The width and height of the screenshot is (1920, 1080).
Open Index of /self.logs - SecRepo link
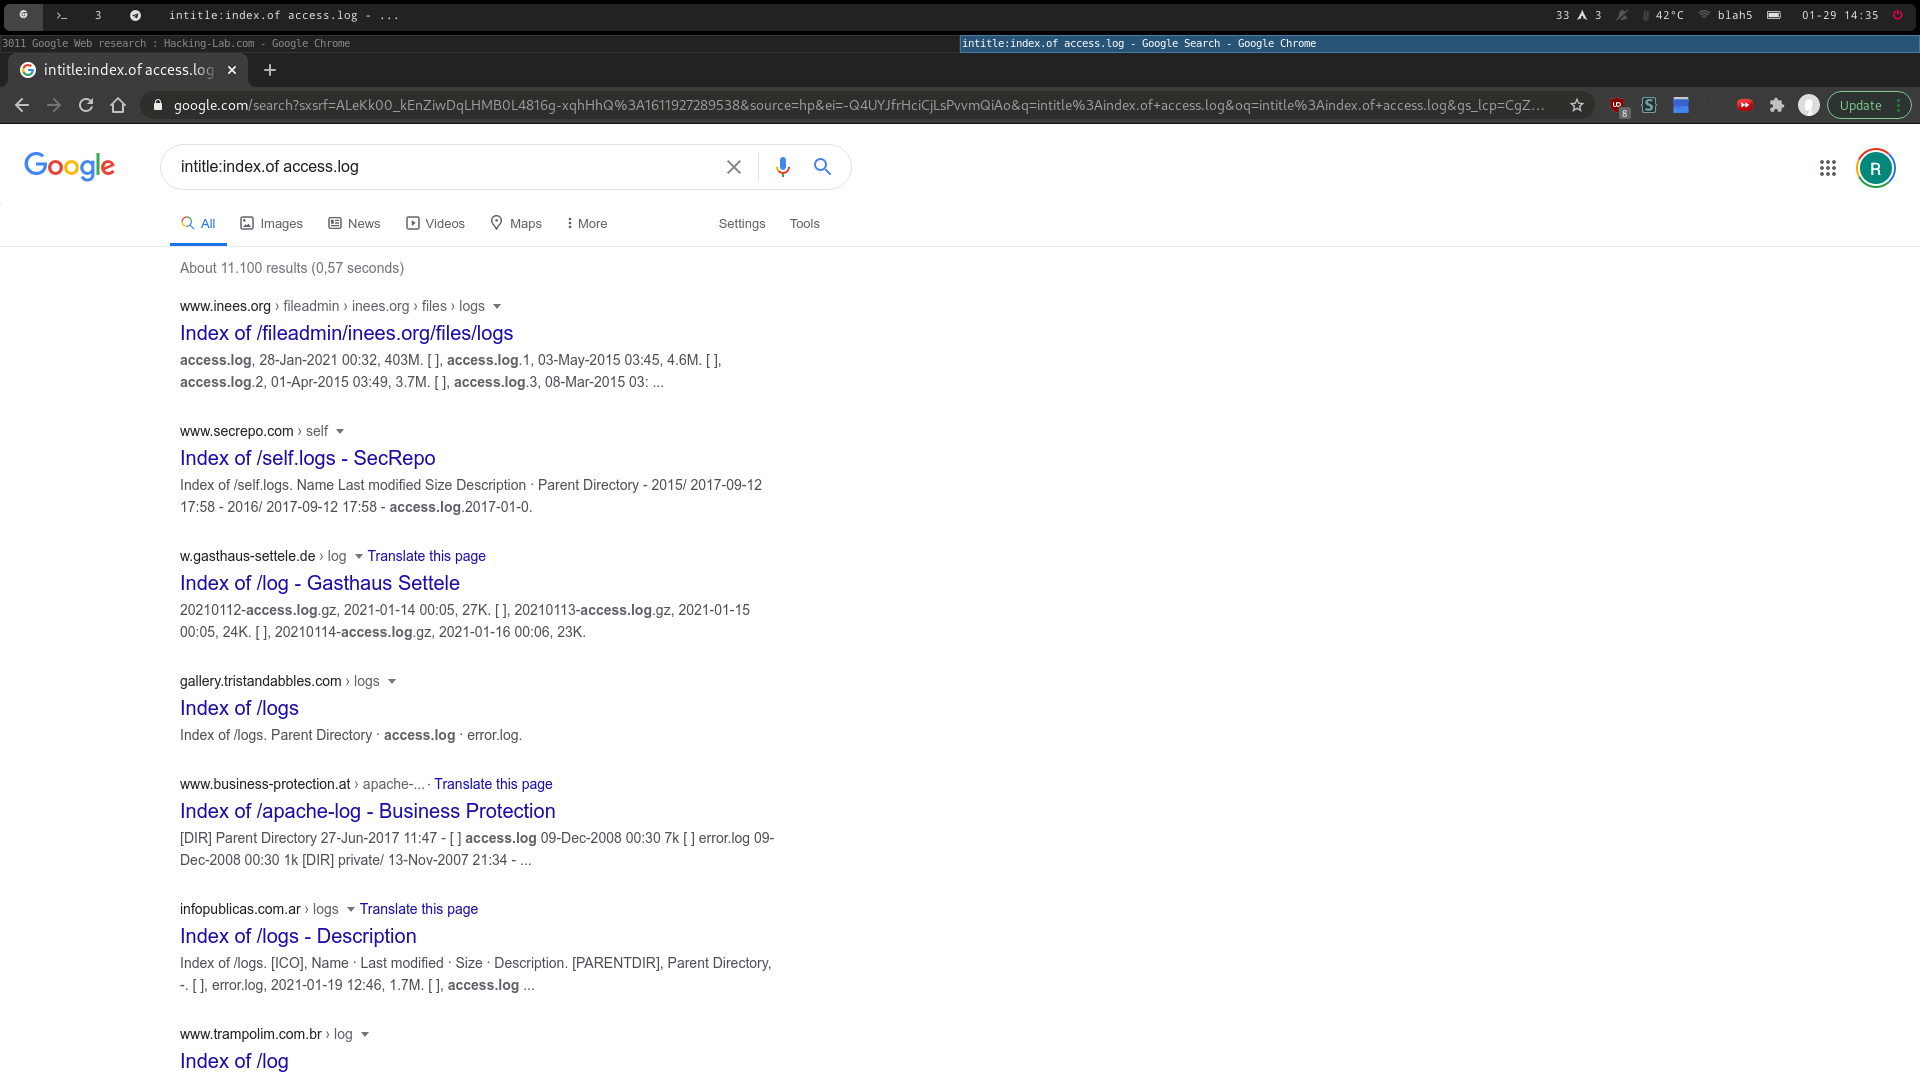click(307, 458)
